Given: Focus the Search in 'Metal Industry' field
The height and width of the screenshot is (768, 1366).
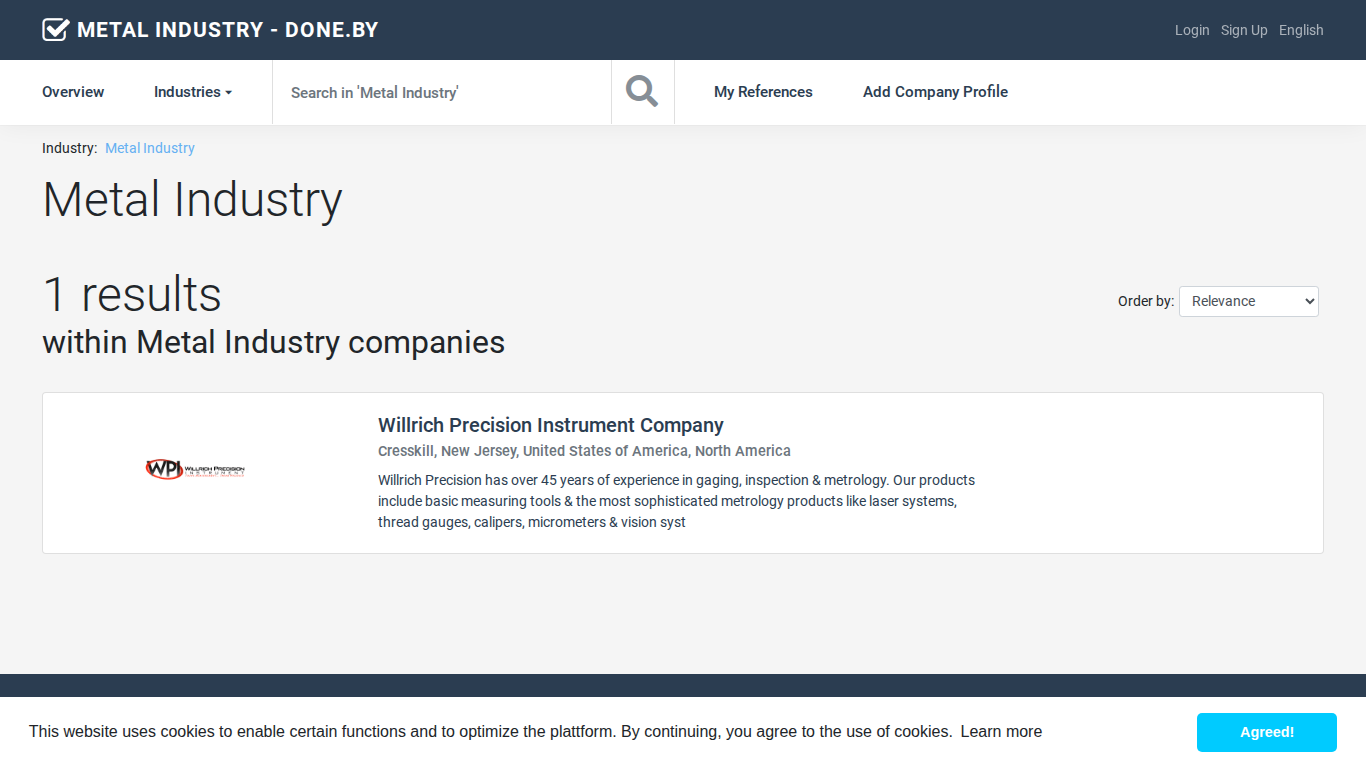Looking at the screenshot, I should [x=442, y=92].
